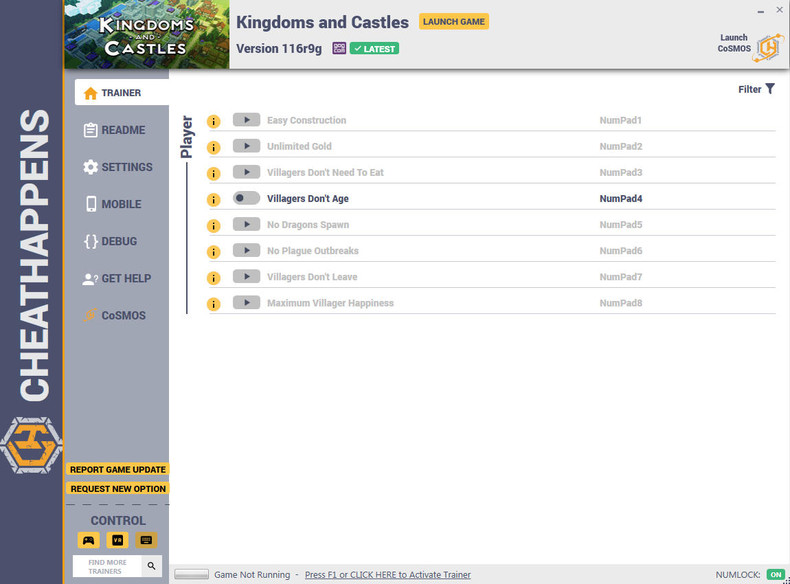Click the NumPad1 hotkey label

click(620, 120)
